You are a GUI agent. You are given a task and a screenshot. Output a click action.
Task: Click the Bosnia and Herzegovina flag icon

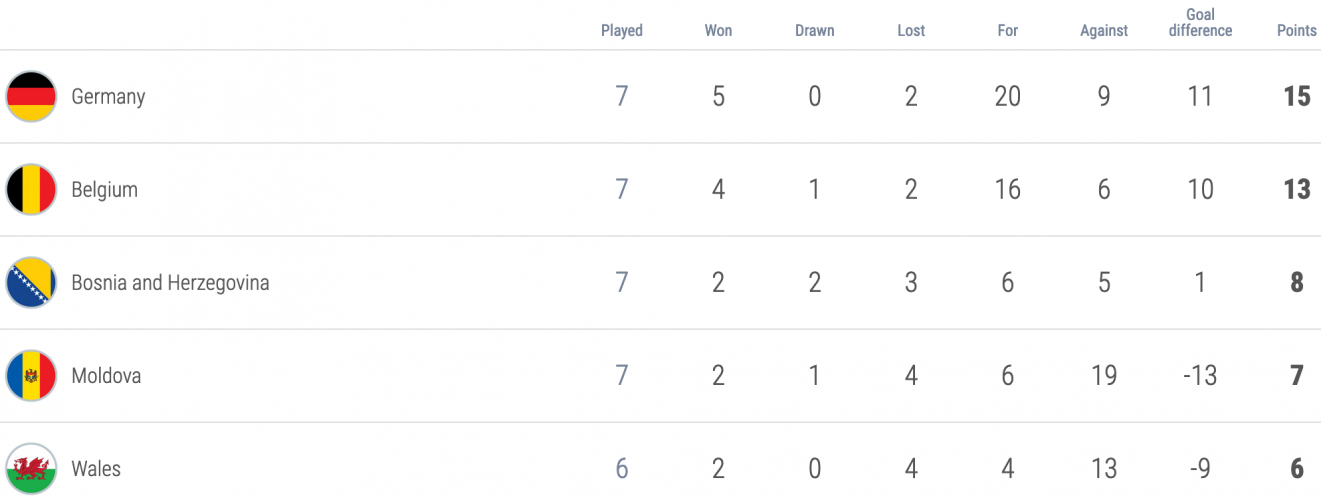click(x=31, y=283)
